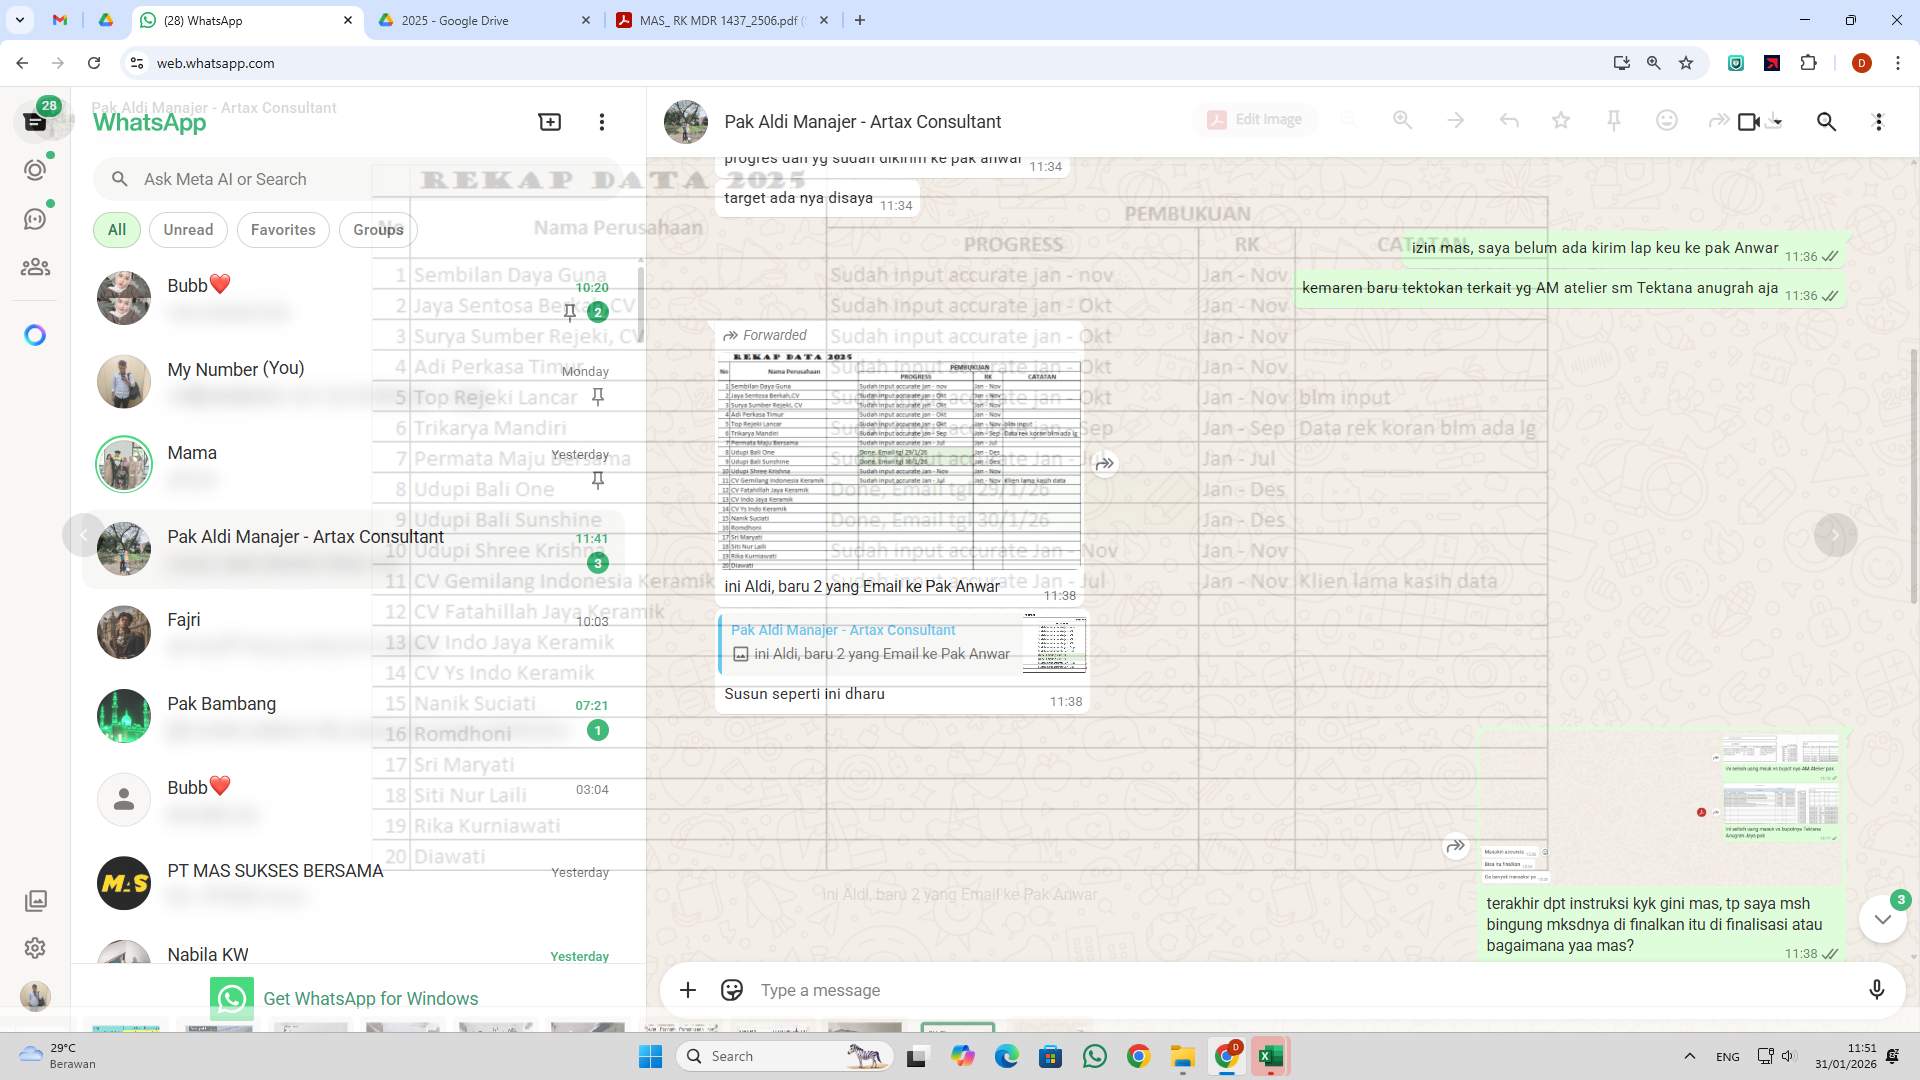The image size is (1920, 1080).
Task: Search messages within this chat
Action: (1827, 121)
